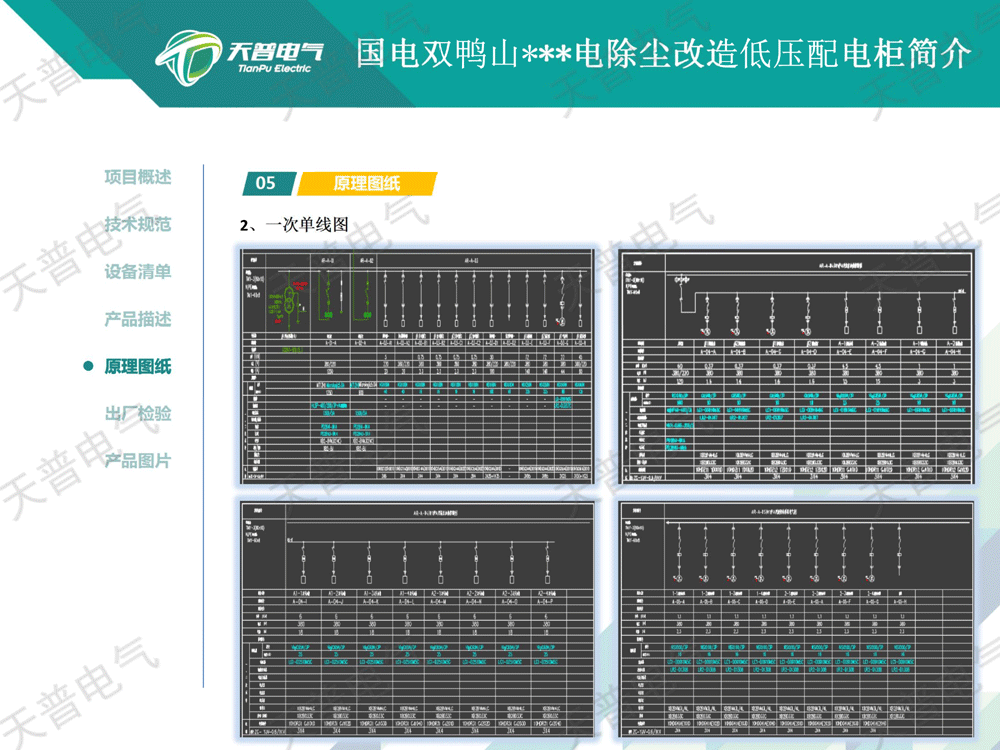Go to 设备清单 in the sidebar

[x=138, y=272]
